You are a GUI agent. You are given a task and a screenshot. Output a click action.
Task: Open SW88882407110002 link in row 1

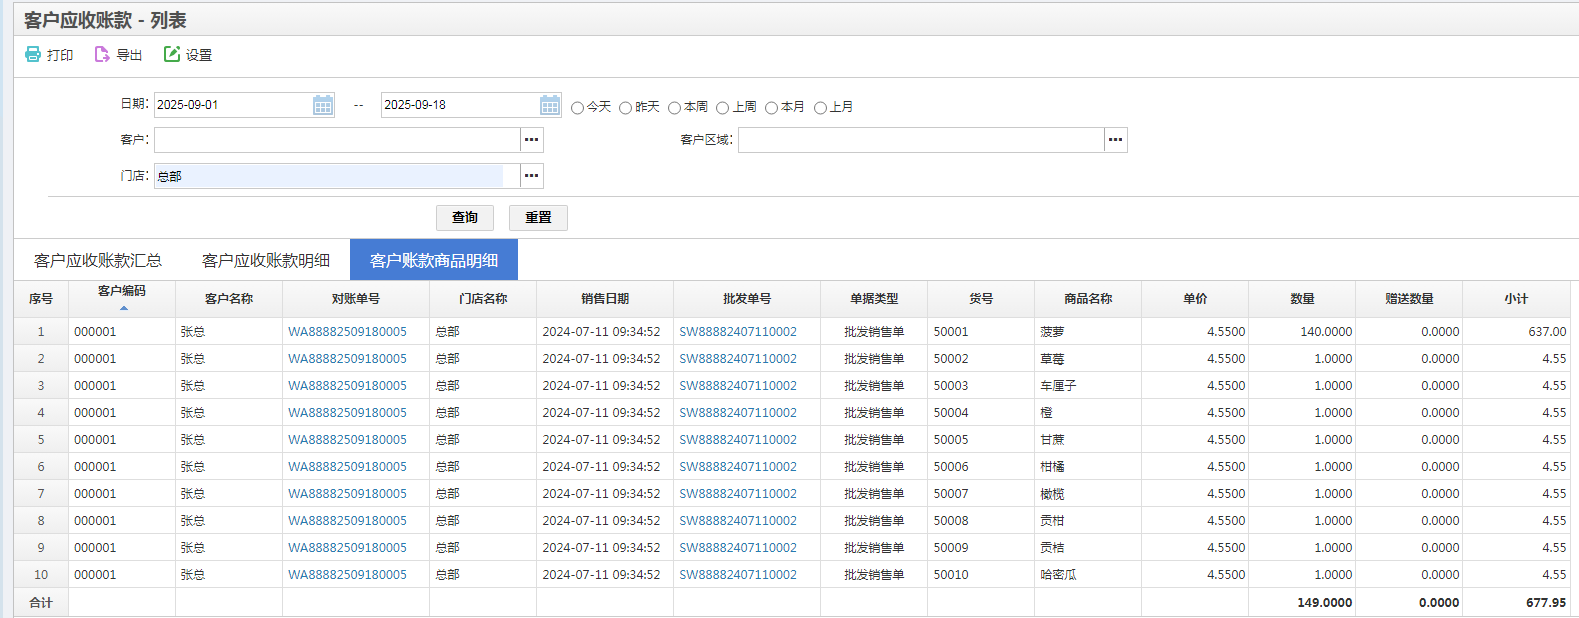pos(738,332)
